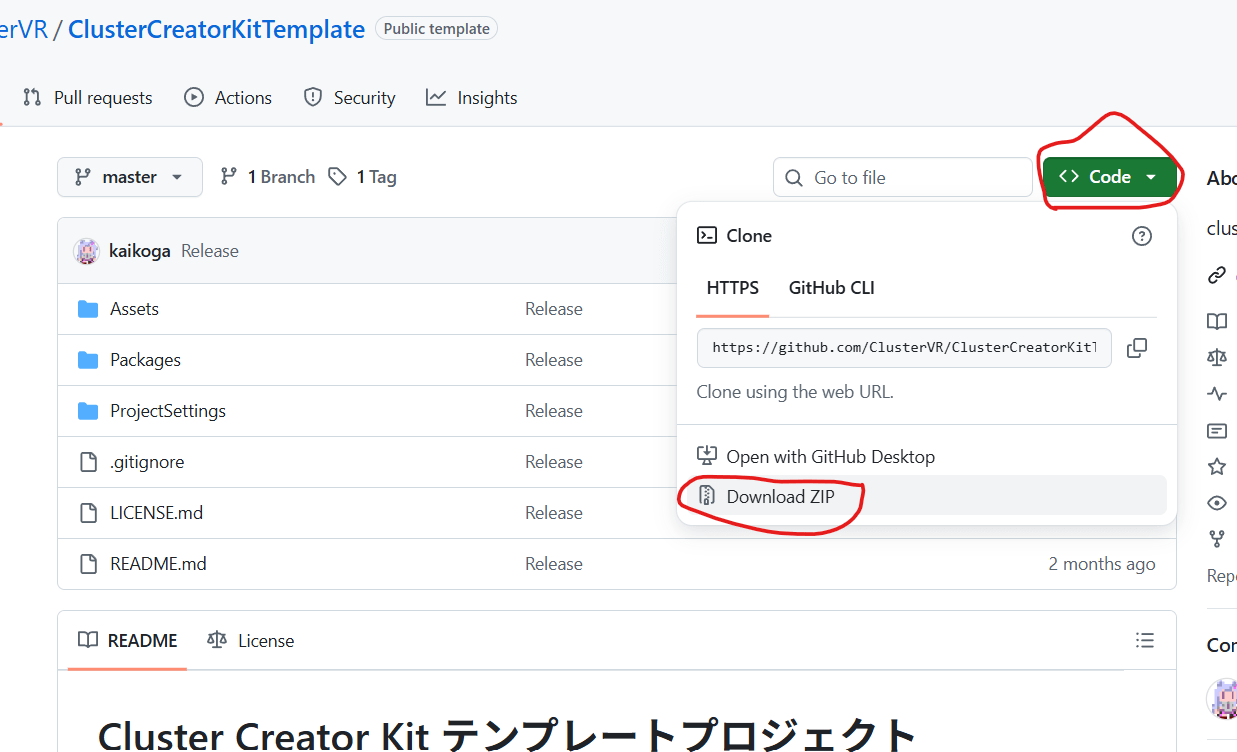Select the HTTPS clone tab
This screenshot has width=1237, height=752.
tap(732, 288)
